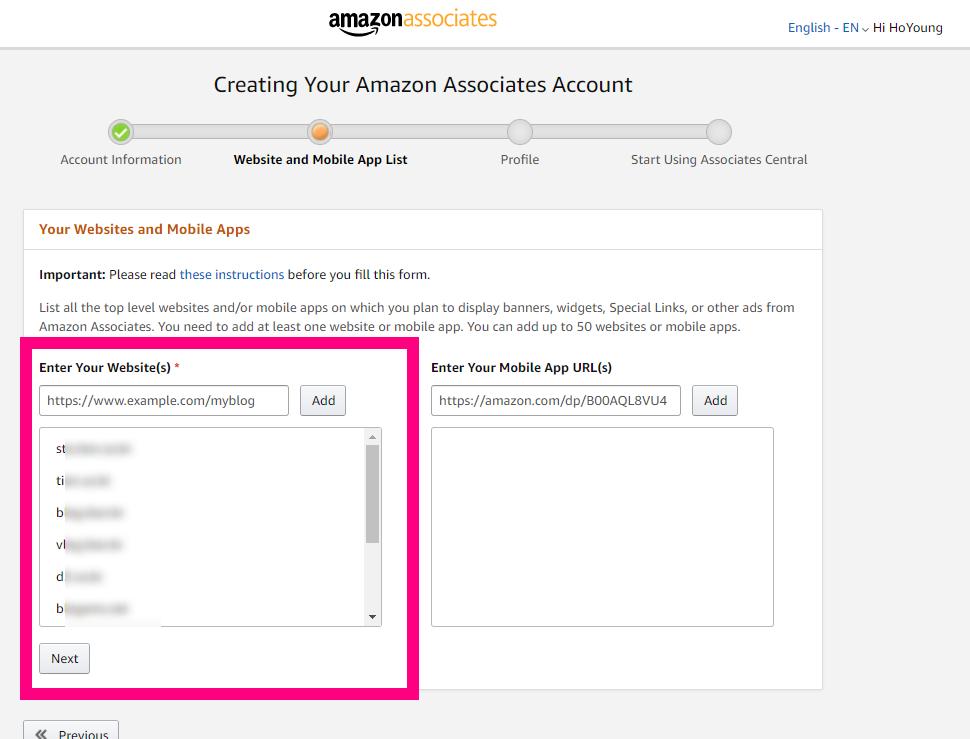Click the website list scrollbar thumb

(372, 494)
